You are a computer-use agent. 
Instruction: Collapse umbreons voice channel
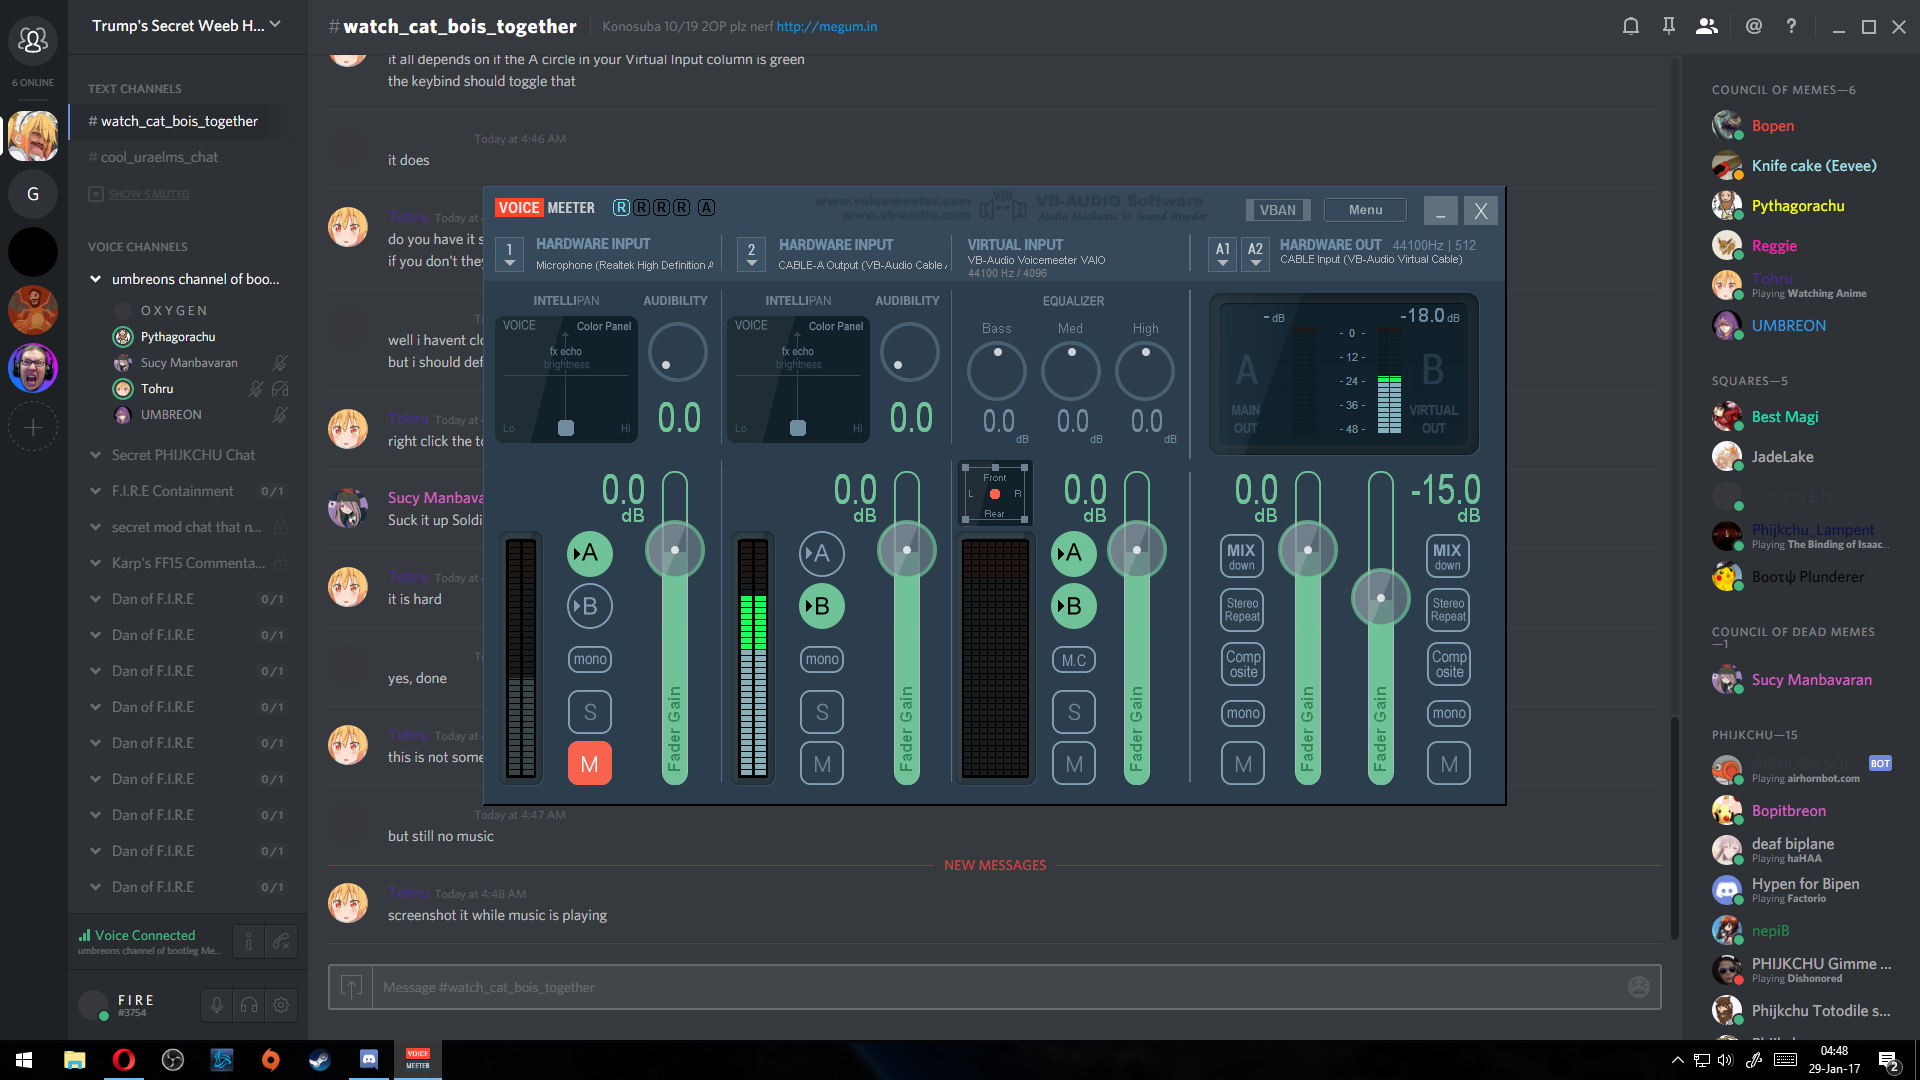point(96,279)
